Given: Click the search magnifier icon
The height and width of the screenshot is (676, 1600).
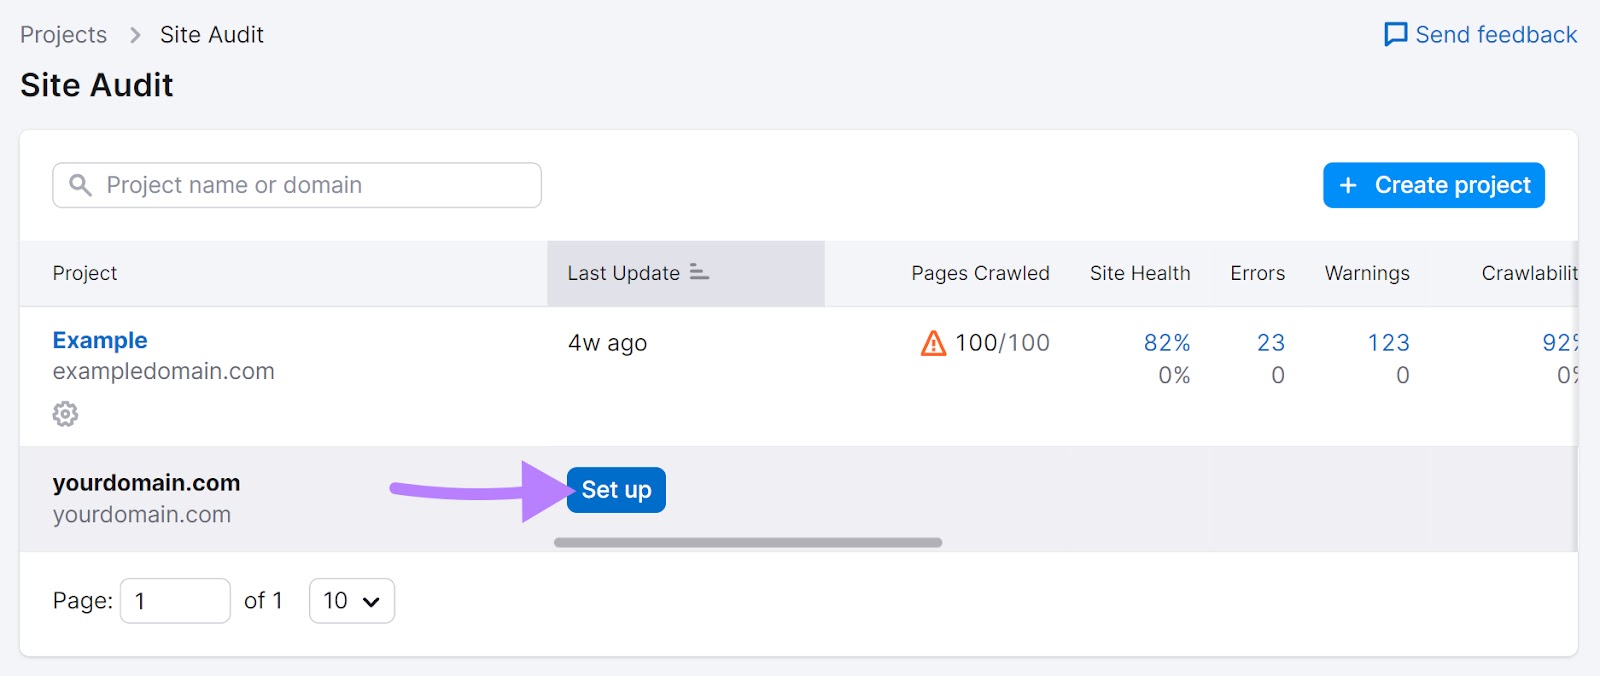Looking at the screenshot, I should point(80,185).
